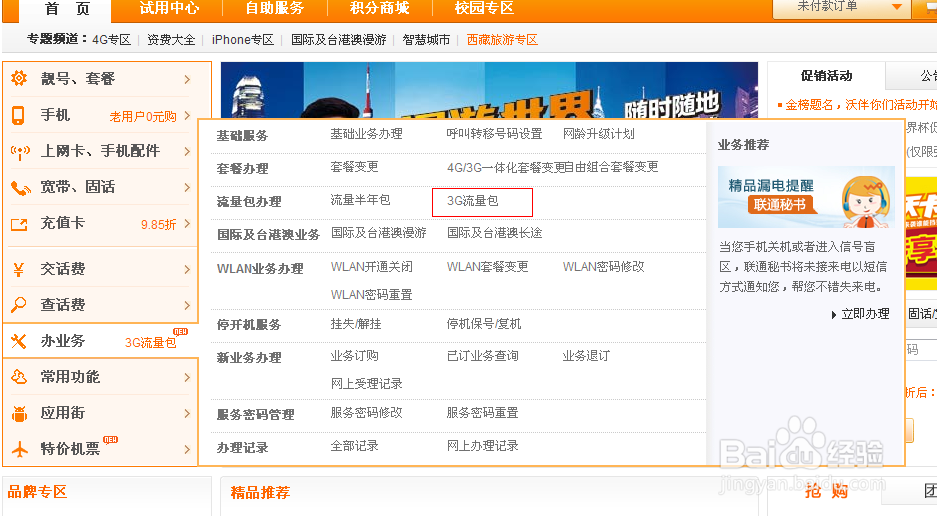Open the 资费大全 link

172,40
